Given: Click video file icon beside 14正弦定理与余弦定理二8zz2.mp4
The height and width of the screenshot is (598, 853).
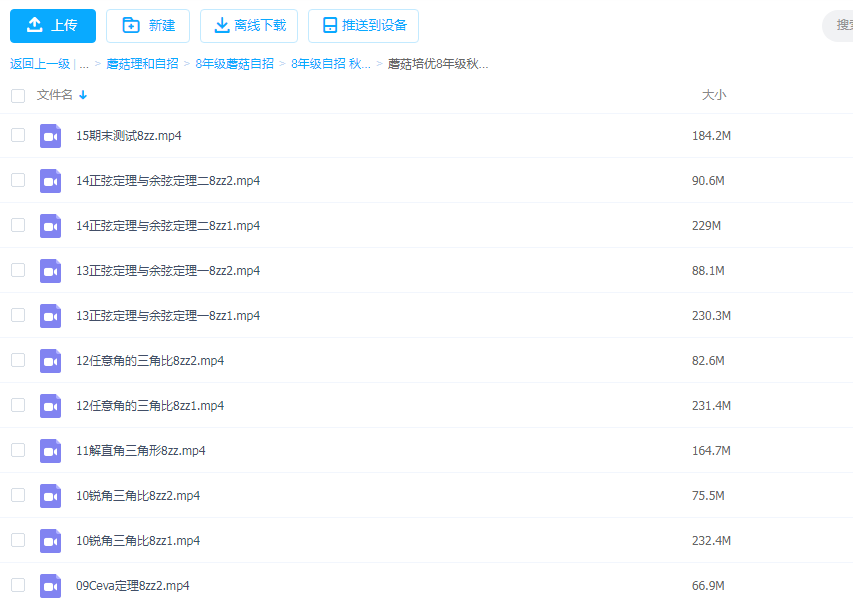Looking at the screenshot, I should pos(50,180).
